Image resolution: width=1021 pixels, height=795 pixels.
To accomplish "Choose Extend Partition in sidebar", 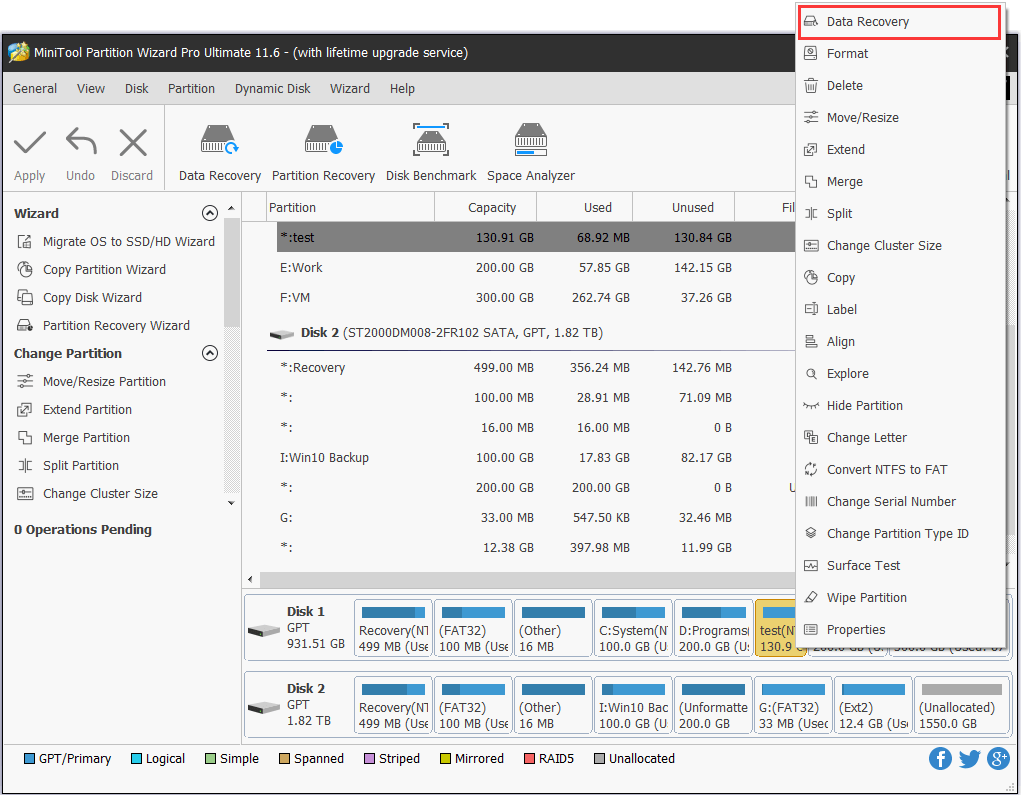I will click(x=74, y=410).
